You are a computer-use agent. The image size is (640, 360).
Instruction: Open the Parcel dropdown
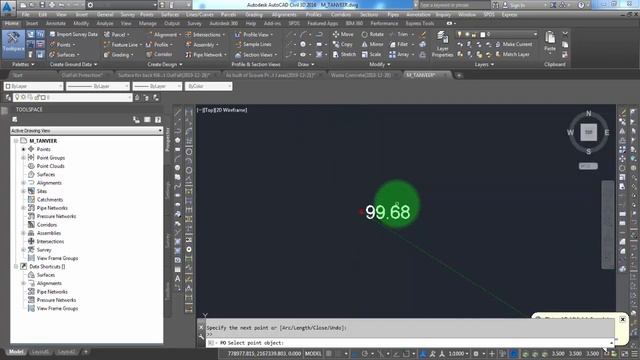click(117, 35)
